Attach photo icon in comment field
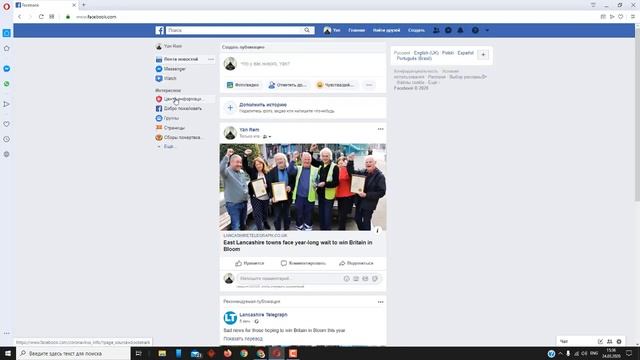Image resolution: width=640 pixels, height=360 pixels. pos(356,279)
